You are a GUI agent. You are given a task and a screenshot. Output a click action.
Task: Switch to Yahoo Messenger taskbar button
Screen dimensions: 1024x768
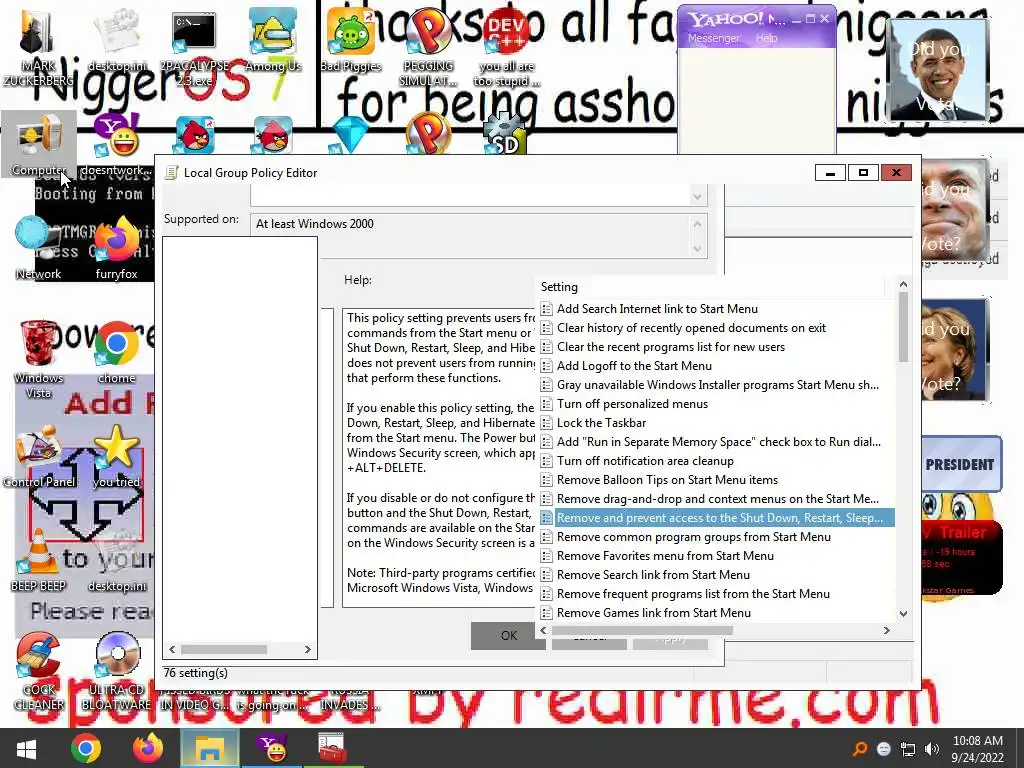pos(272,748)
